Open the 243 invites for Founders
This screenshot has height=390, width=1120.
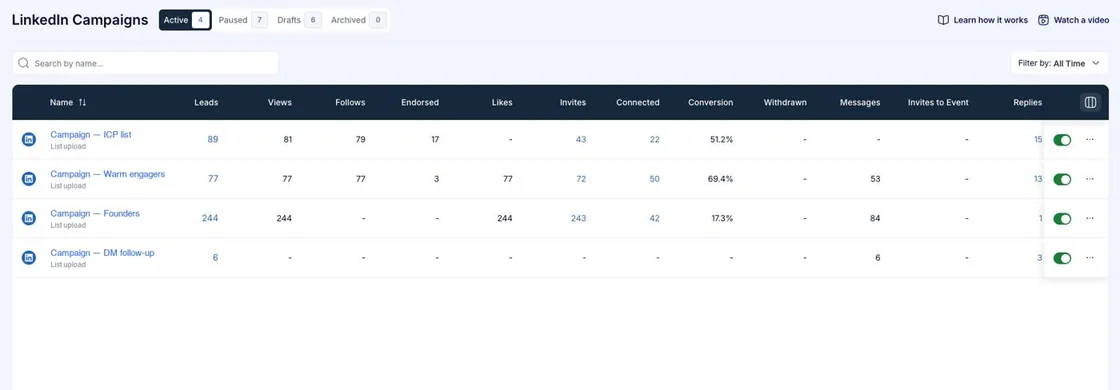(x=579, y=218)
